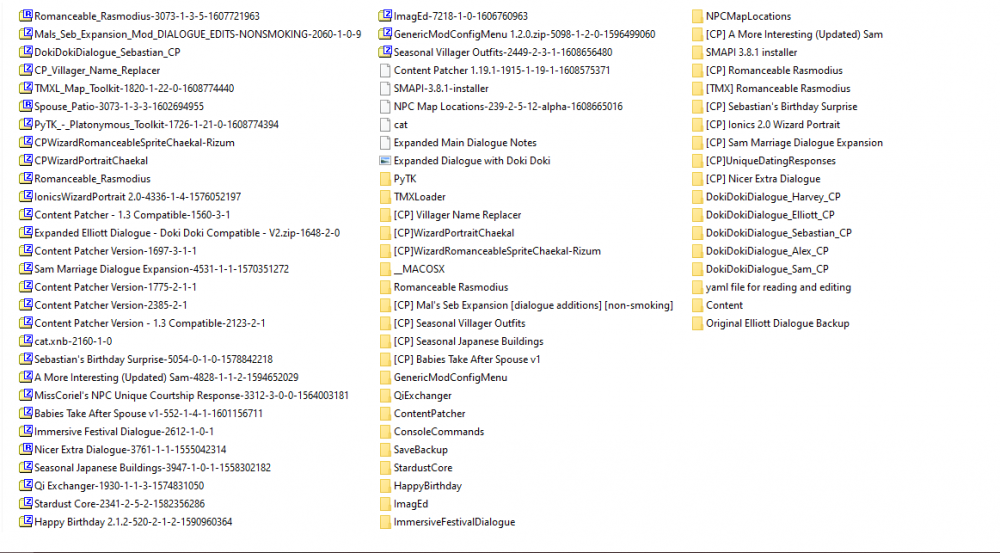Select the [CP] Seasonal Japanese Buildings folder
Screen dimensions: 1000x553
pyautogui.click(x=469, y=341)
